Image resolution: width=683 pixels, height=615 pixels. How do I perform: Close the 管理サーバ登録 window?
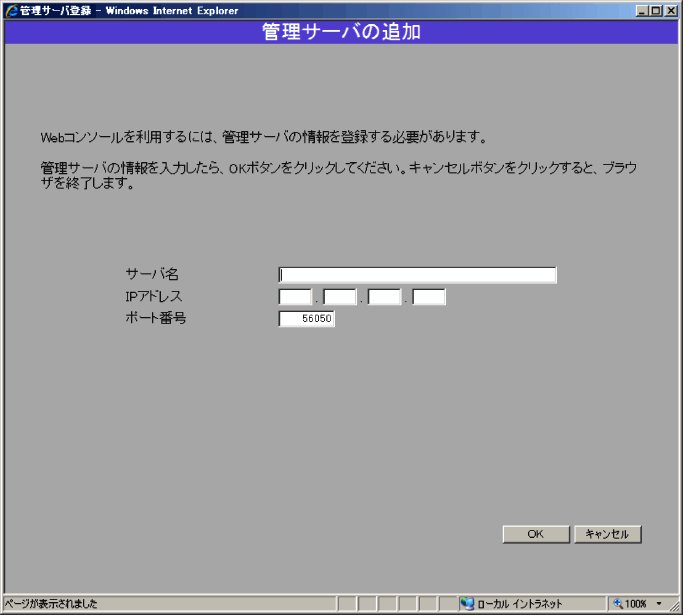(671, 11)
